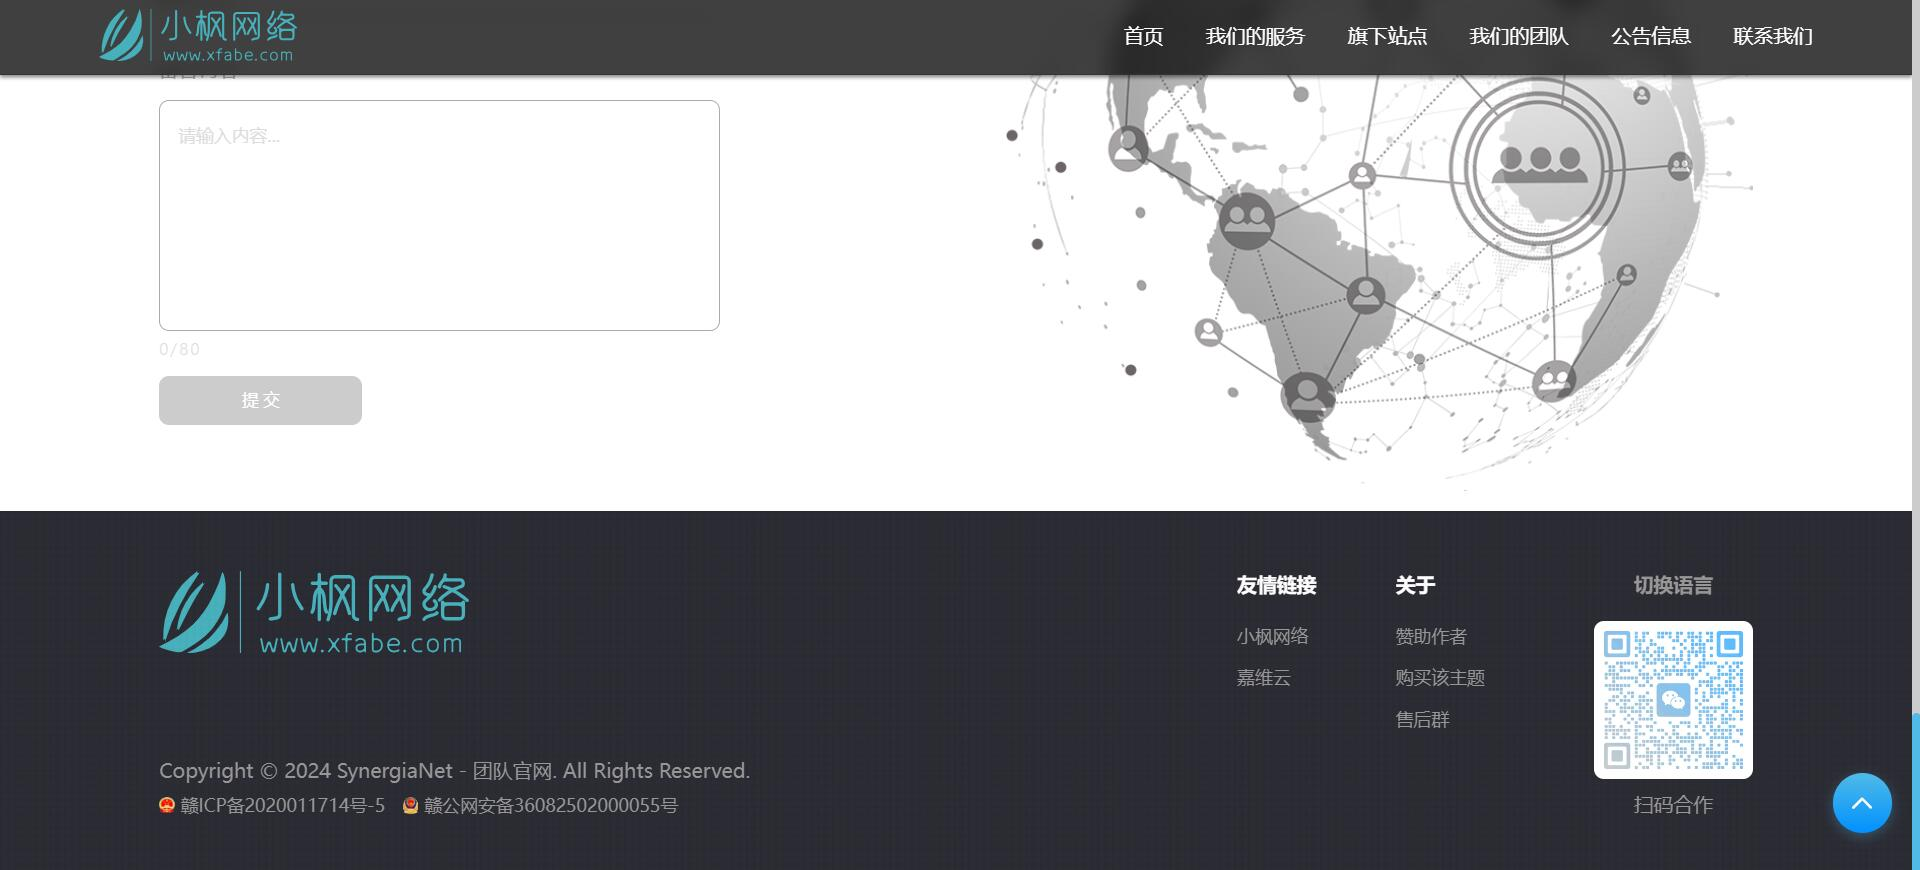The height and width of the screenshot is (870, 1920).
Task: Click the scroll-to-top arrow button
Action: 1861,803
